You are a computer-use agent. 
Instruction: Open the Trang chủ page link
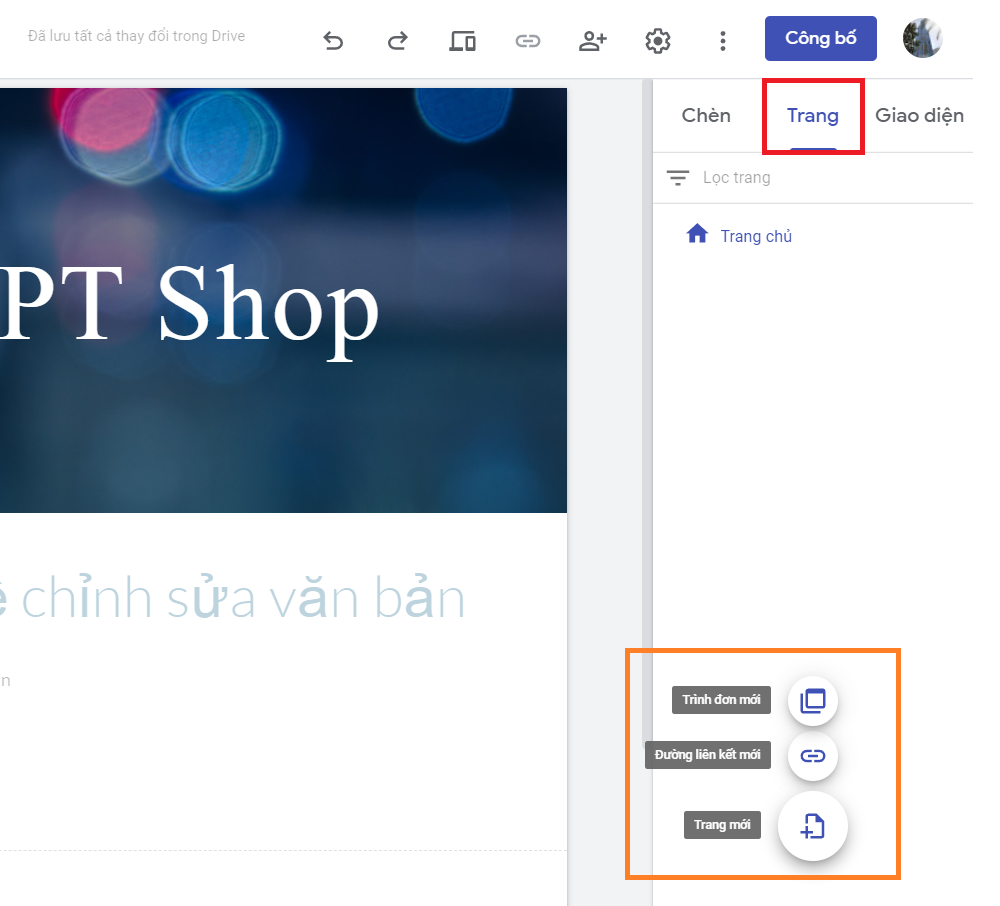755,235
